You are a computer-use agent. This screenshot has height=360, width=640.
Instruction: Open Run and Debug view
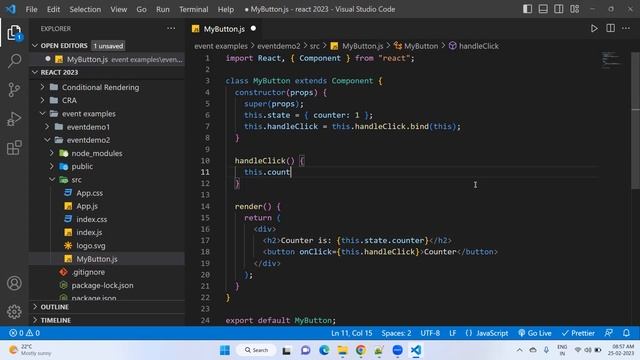tap(14, 119)
